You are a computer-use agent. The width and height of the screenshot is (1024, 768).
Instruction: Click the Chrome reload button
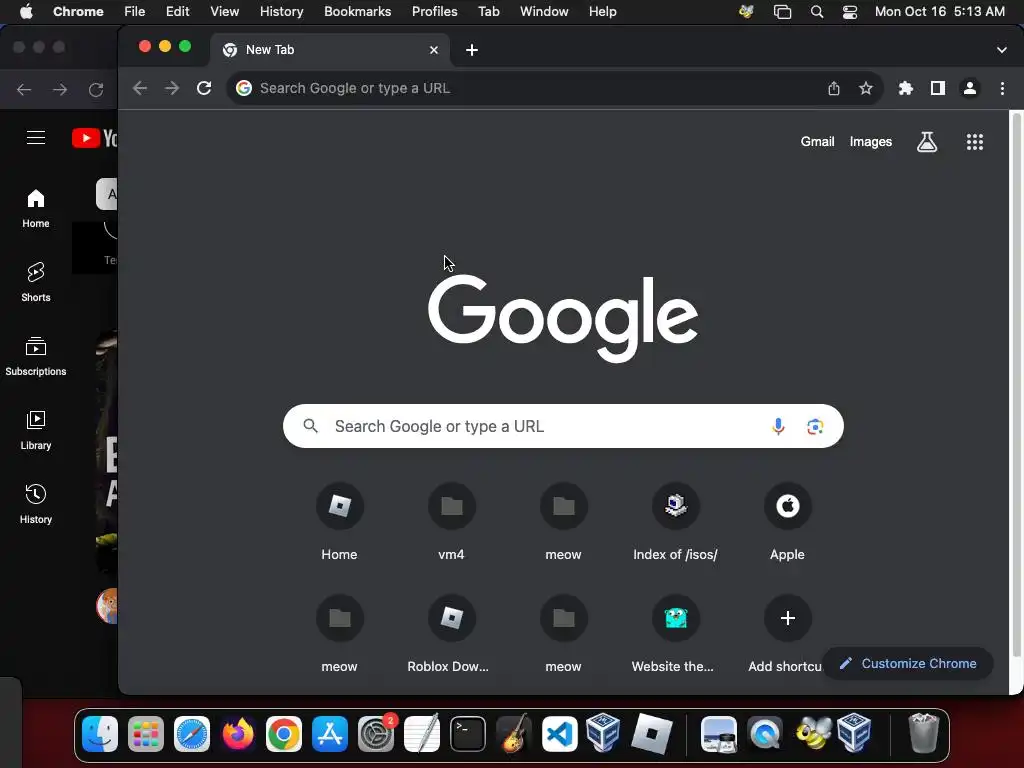[x=204, y=88]
